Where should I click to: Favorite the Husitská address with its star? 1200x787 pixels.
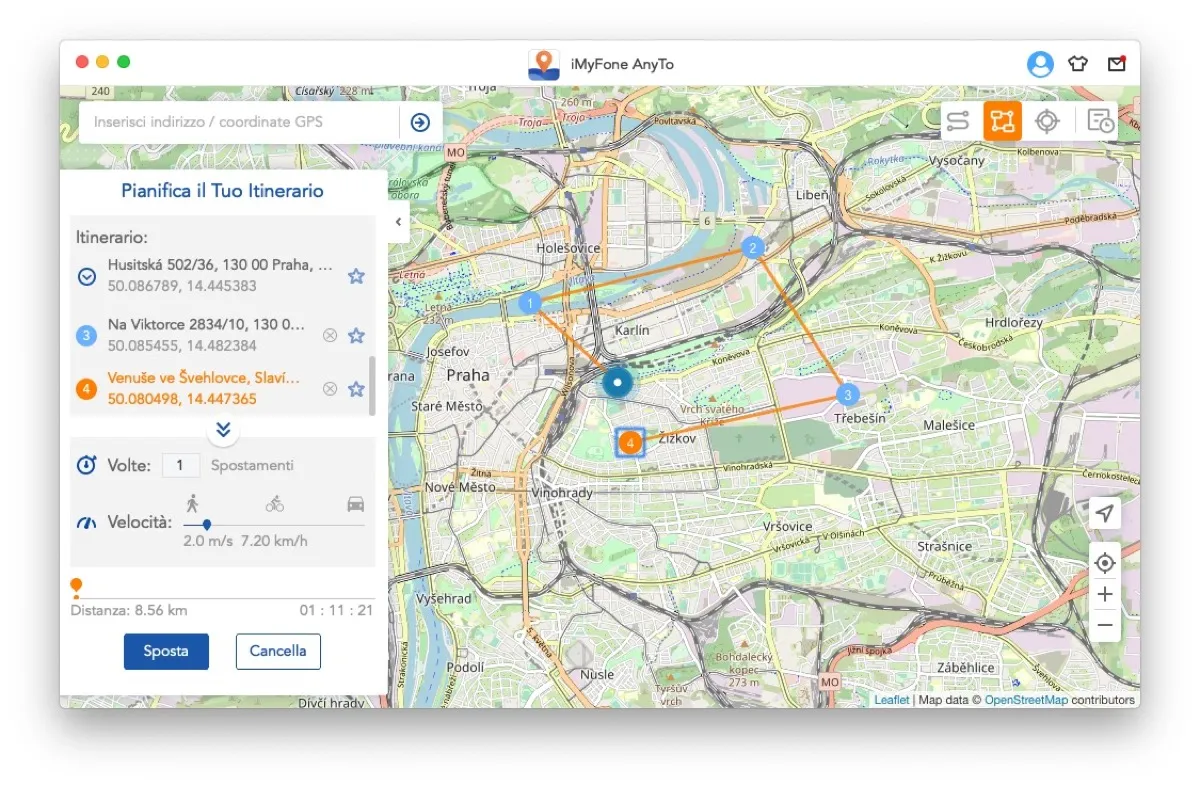point(356,277)
